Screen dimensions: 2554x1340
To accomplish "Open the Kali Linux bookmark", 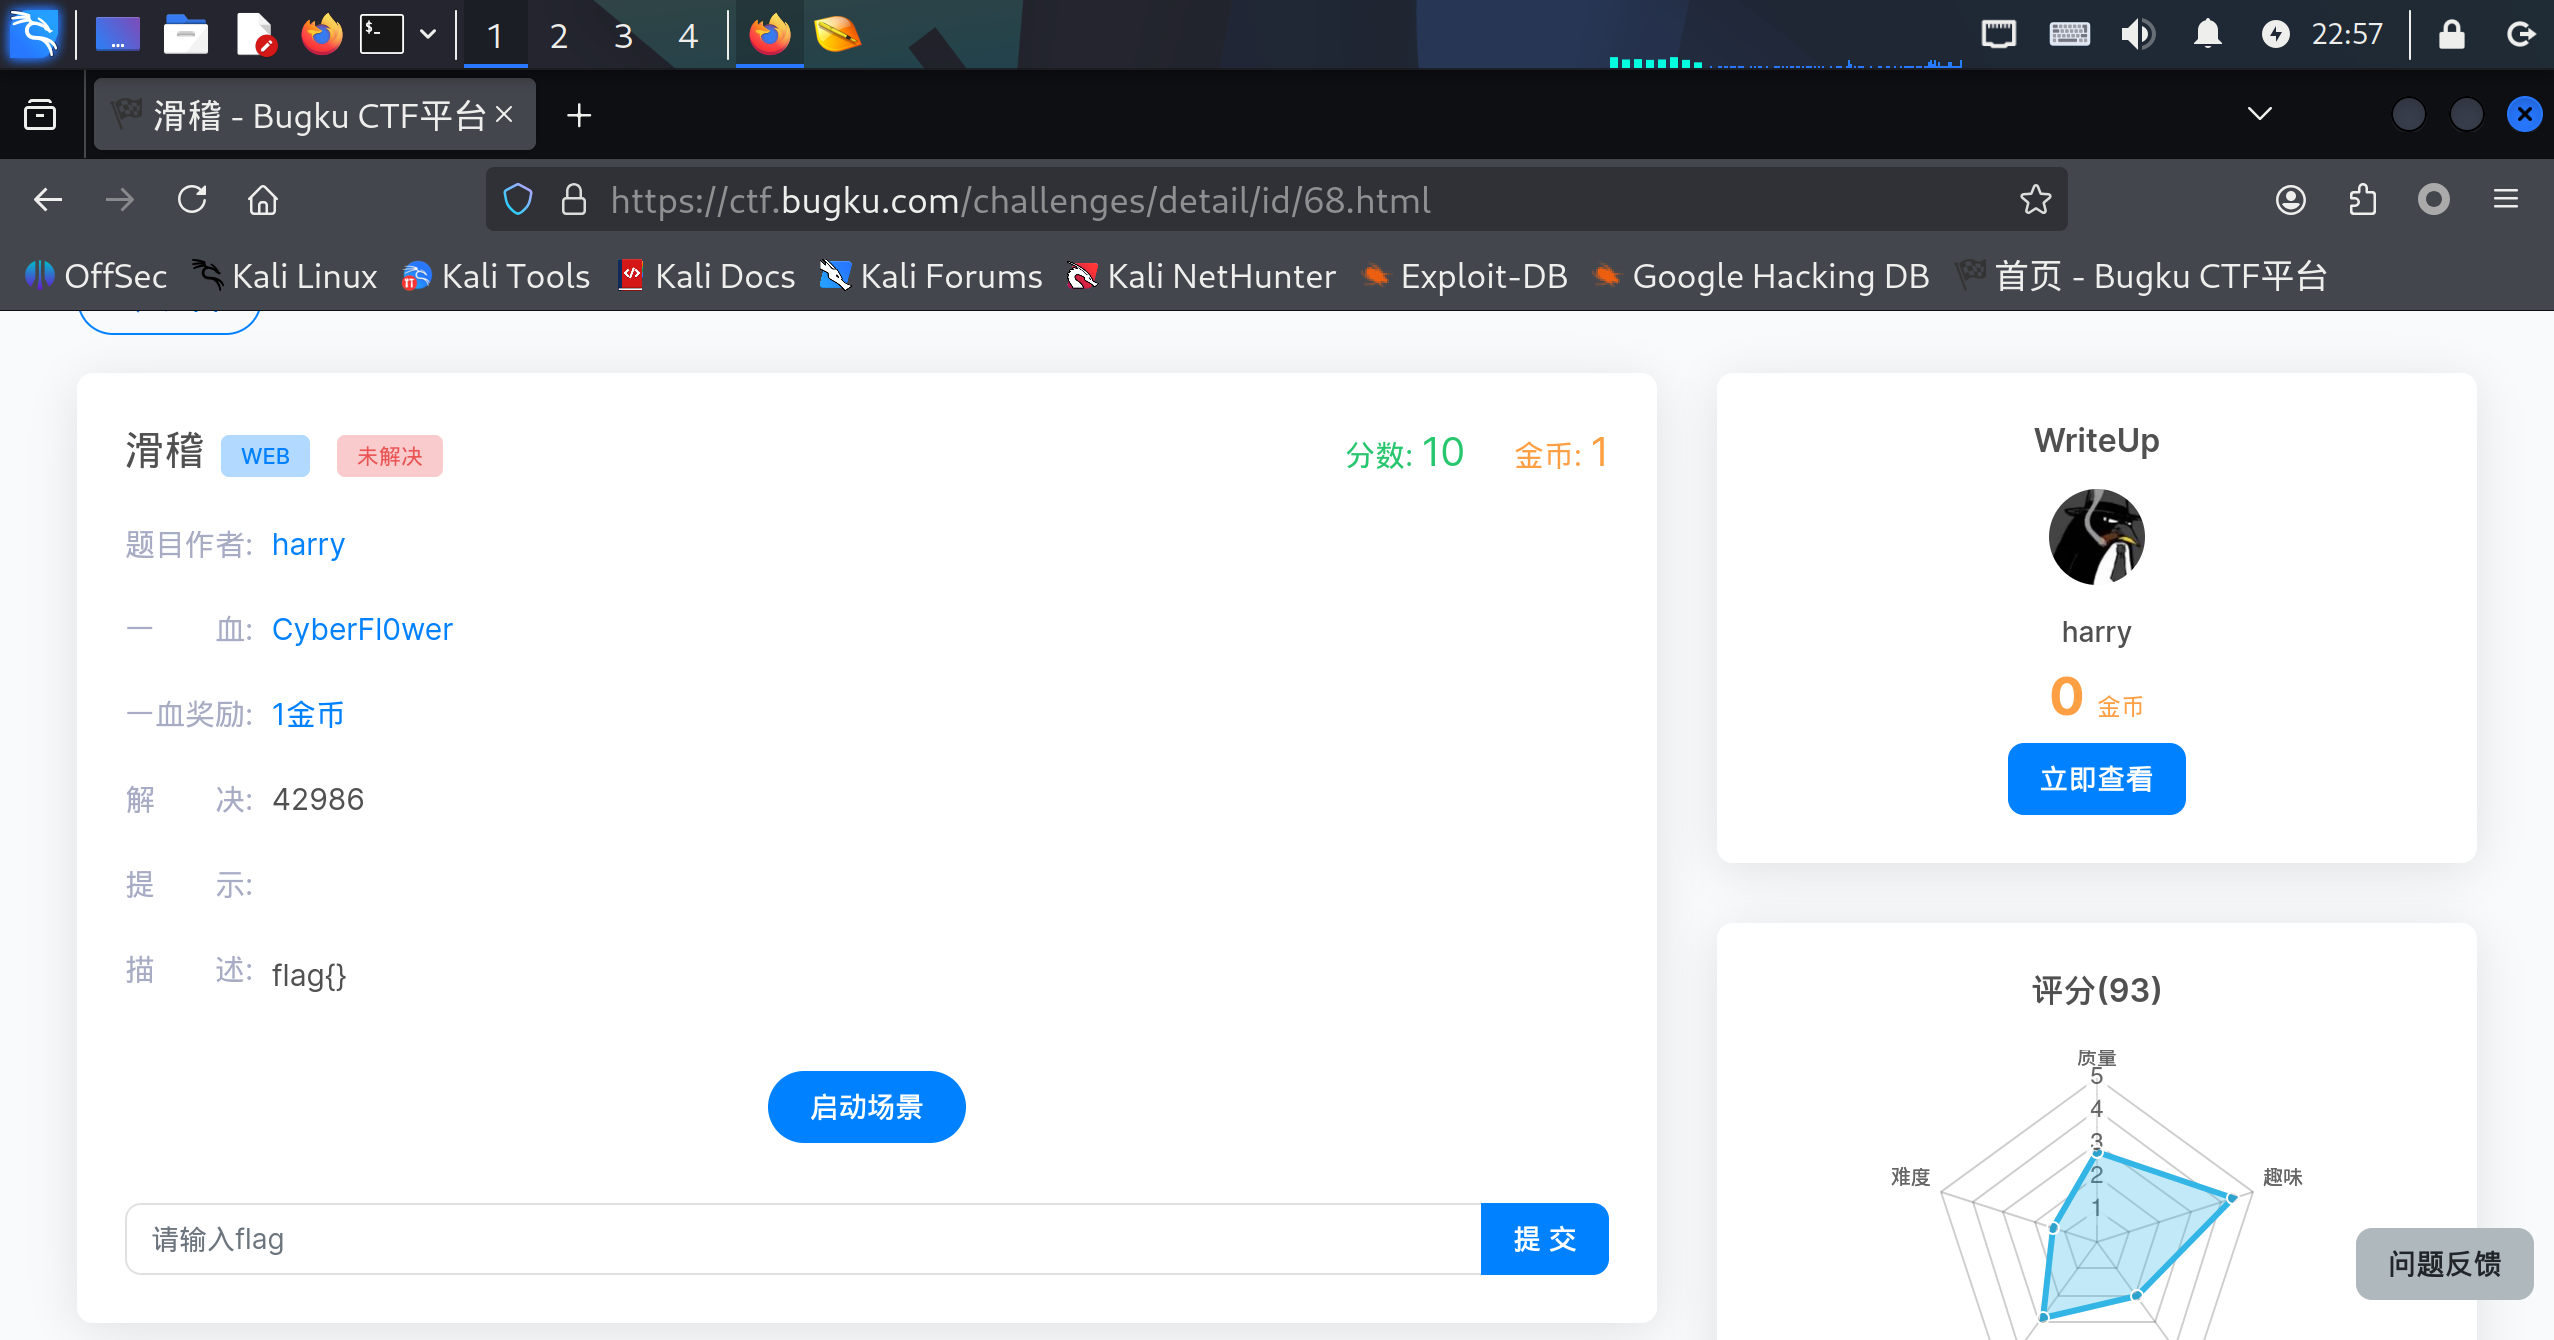I will point(285,276).
